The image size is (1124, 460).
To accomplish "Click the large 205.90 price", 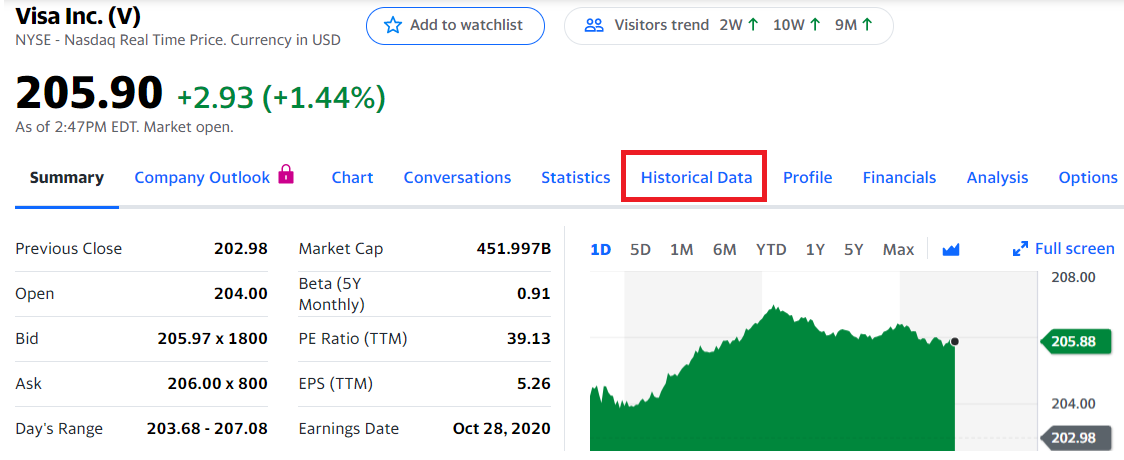I will click(x=89, y=95).
